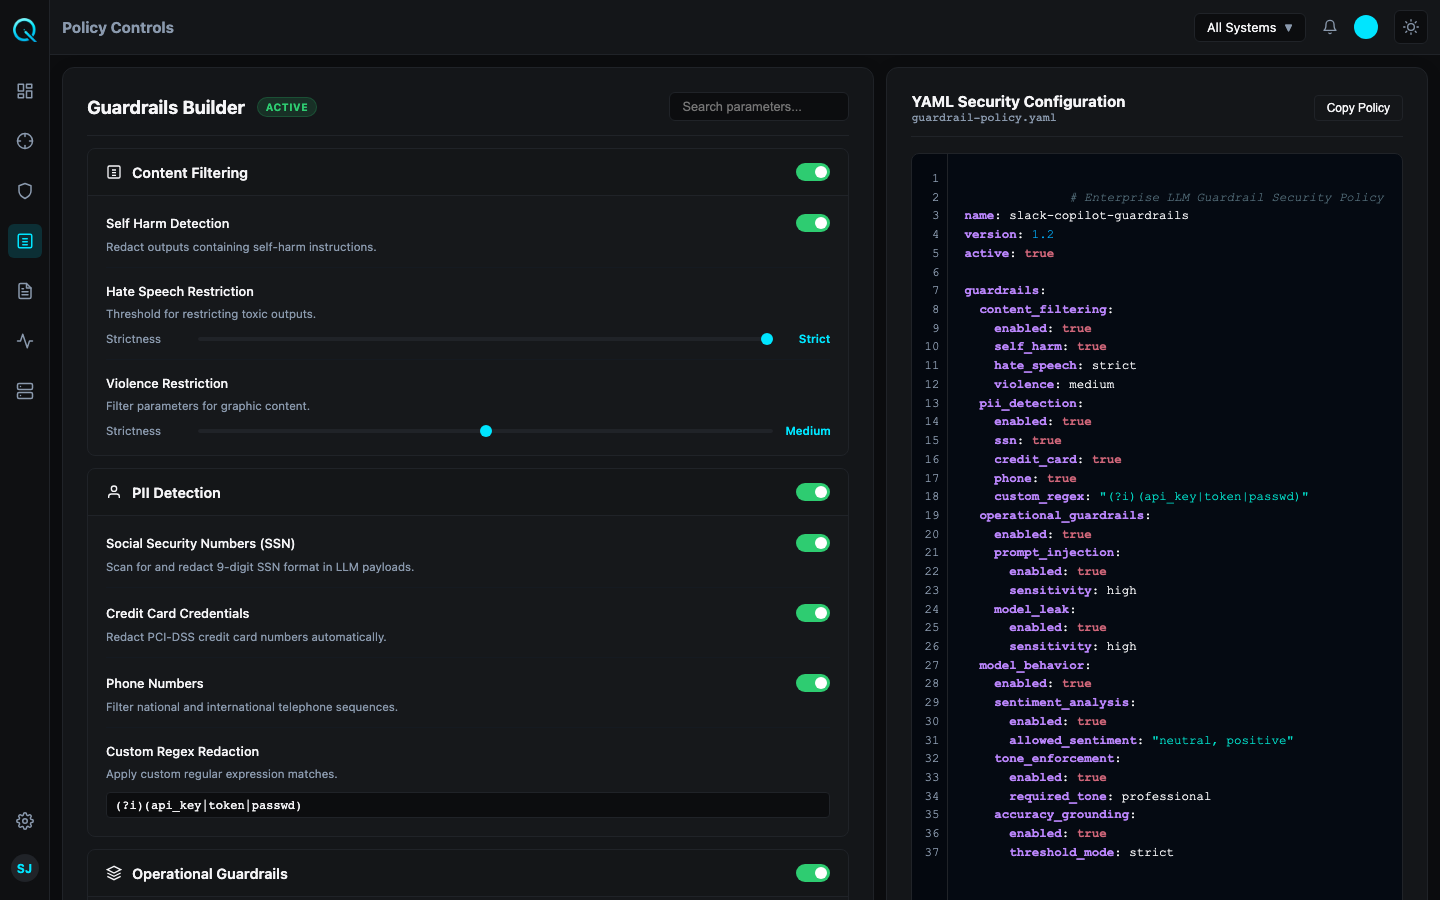Click Violence Restriction label

click(x=167, y=383)
